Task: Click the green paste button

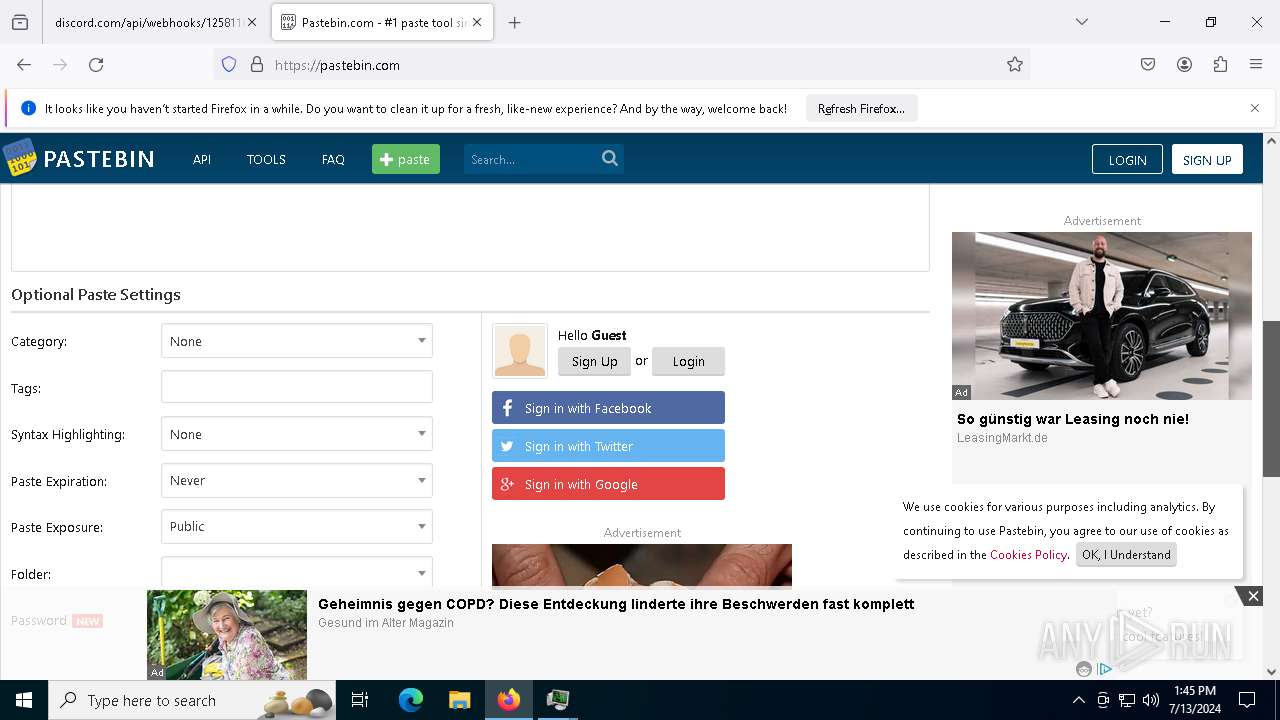Action: 406,159
